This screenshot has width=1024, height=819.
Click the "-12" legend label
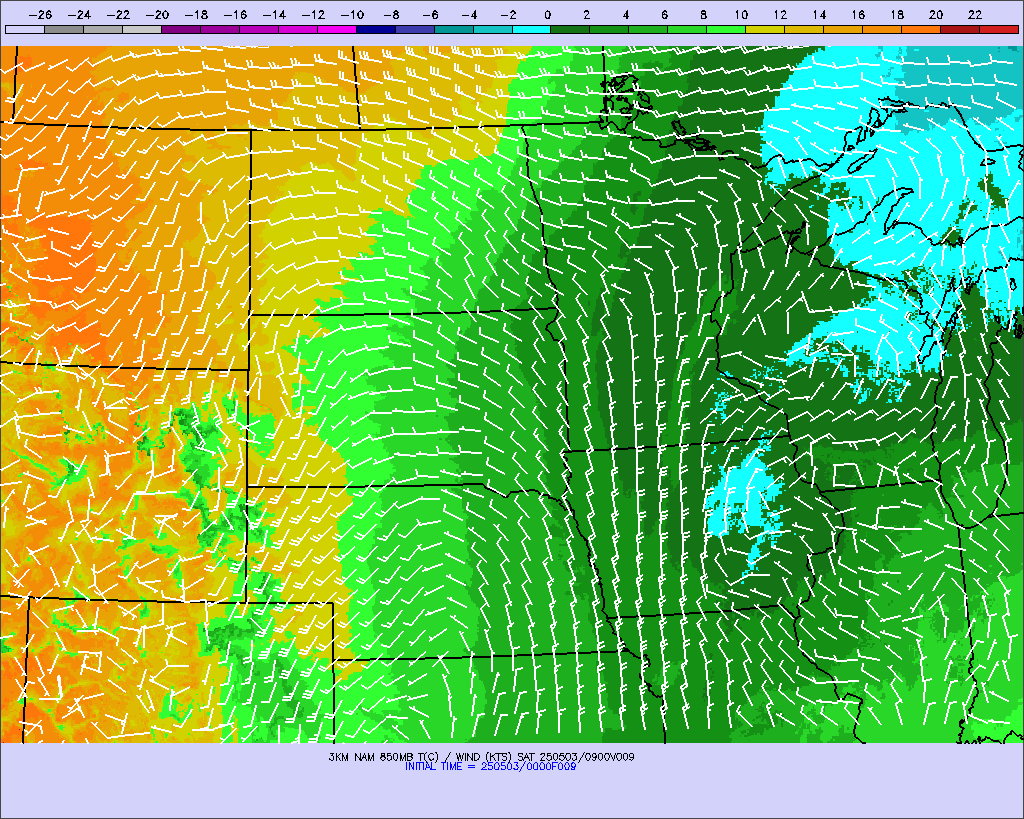coord(313,15)
